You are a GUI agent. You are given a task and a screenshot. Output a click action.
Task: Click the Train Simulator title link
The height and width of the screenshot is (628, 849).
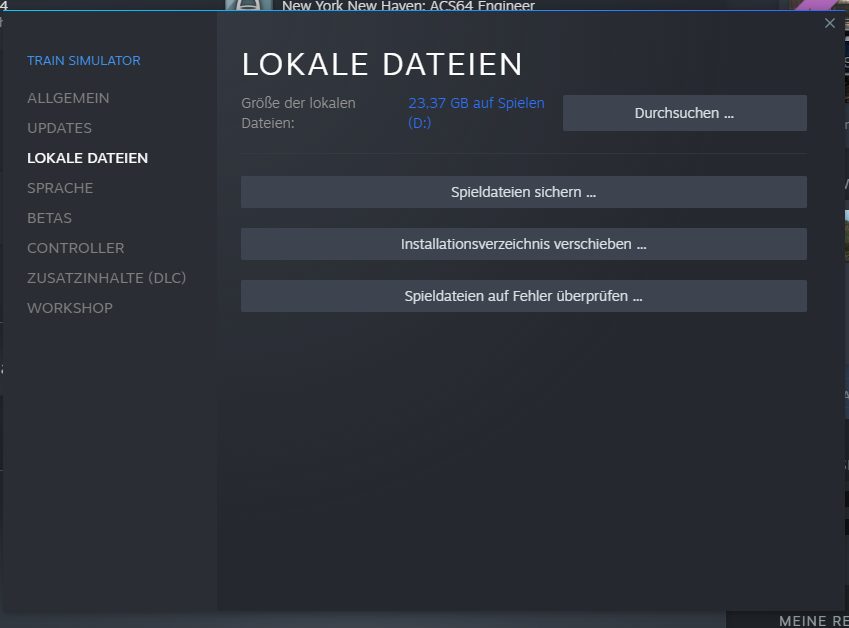pyautogui.click(x=84, y=61)
